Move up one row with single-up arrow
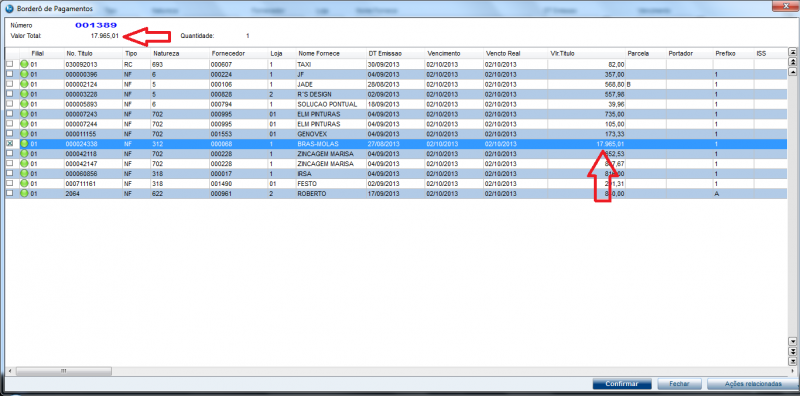 (793, 71)
